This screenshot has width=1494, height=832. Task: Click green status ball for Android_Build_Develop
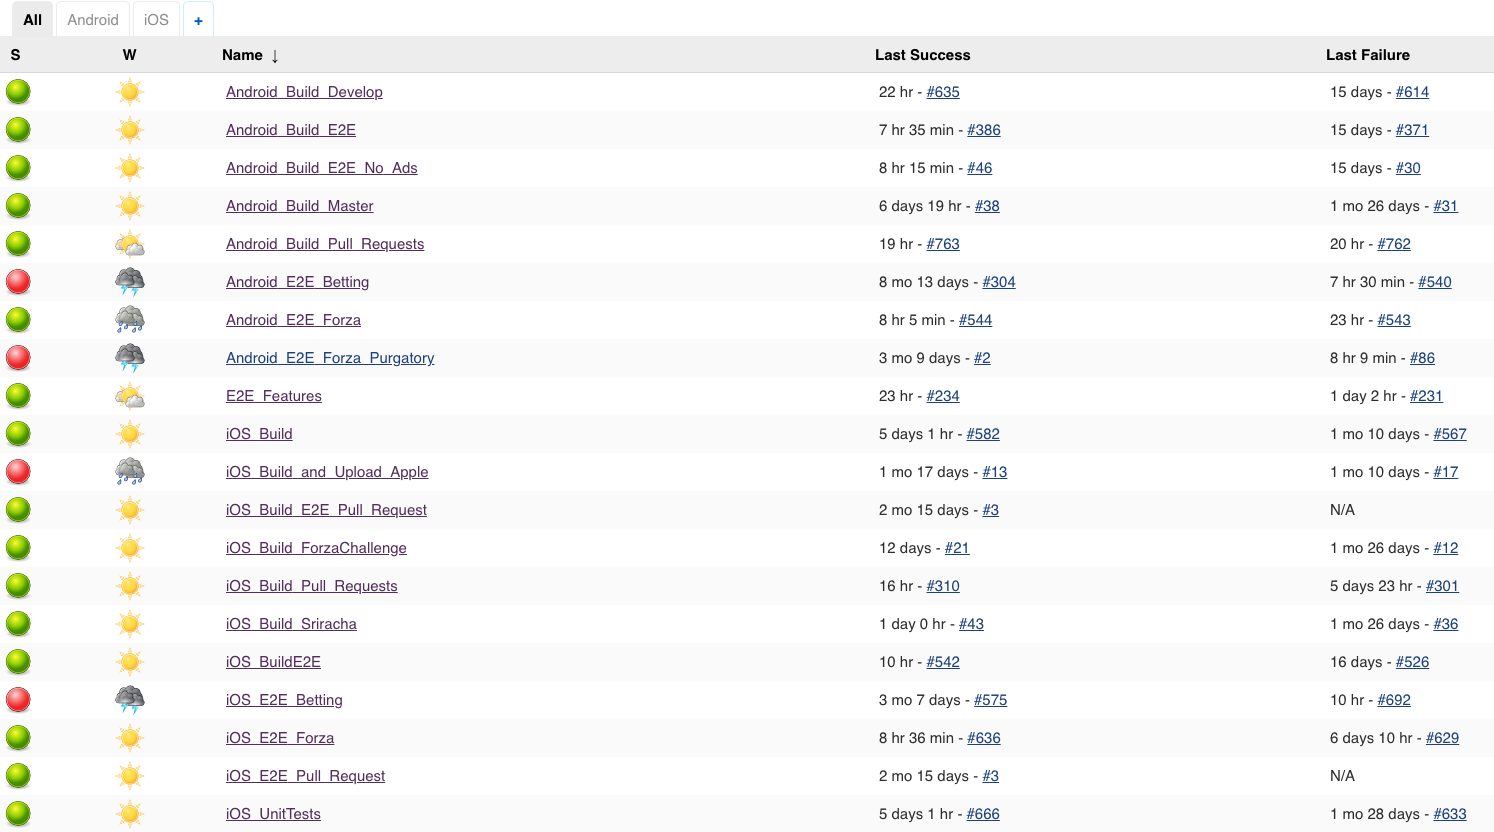click(18, 92)
